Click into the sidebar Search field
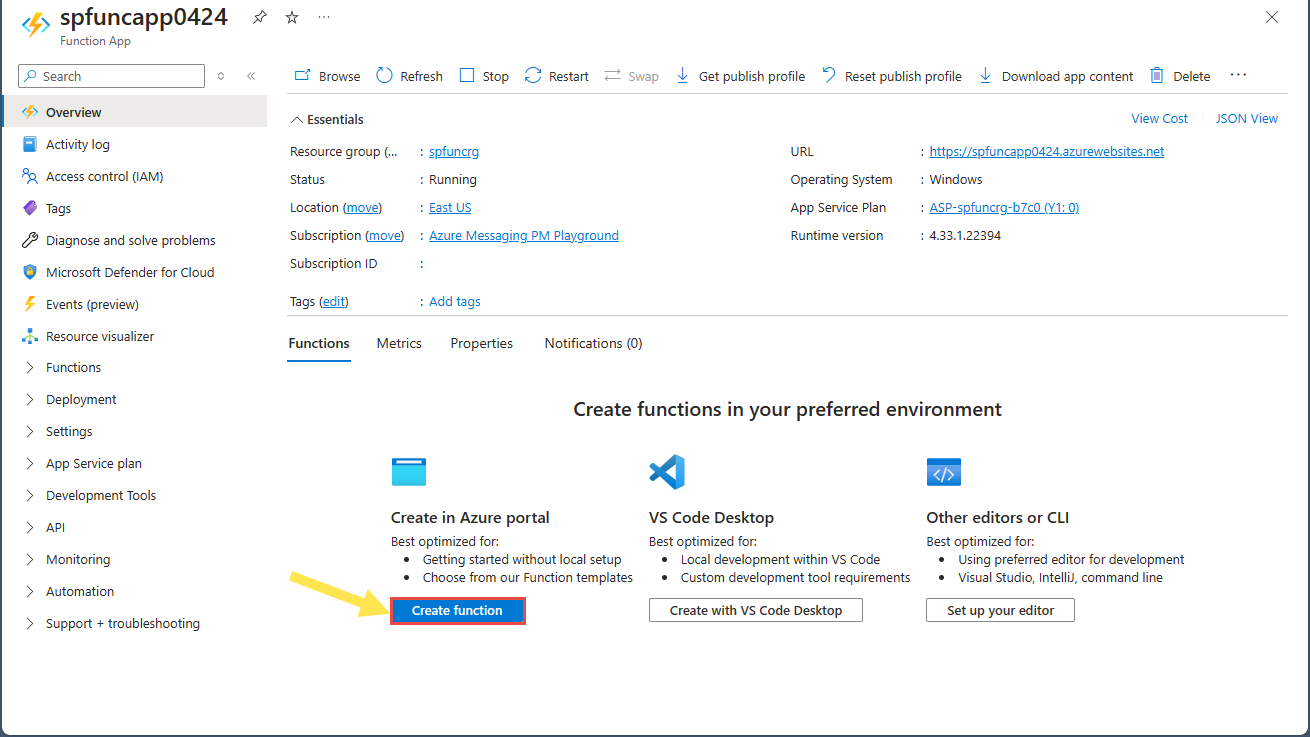Viewport: 1310px width, 737px height. tap(111, 76)
